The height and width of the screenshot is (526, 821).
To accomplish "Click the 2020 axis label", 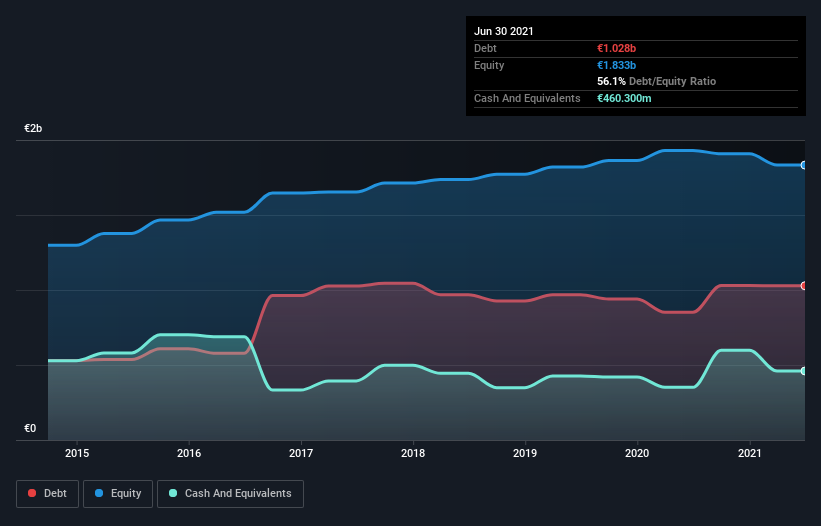I will pyautogui.click(x=637, y=453).
